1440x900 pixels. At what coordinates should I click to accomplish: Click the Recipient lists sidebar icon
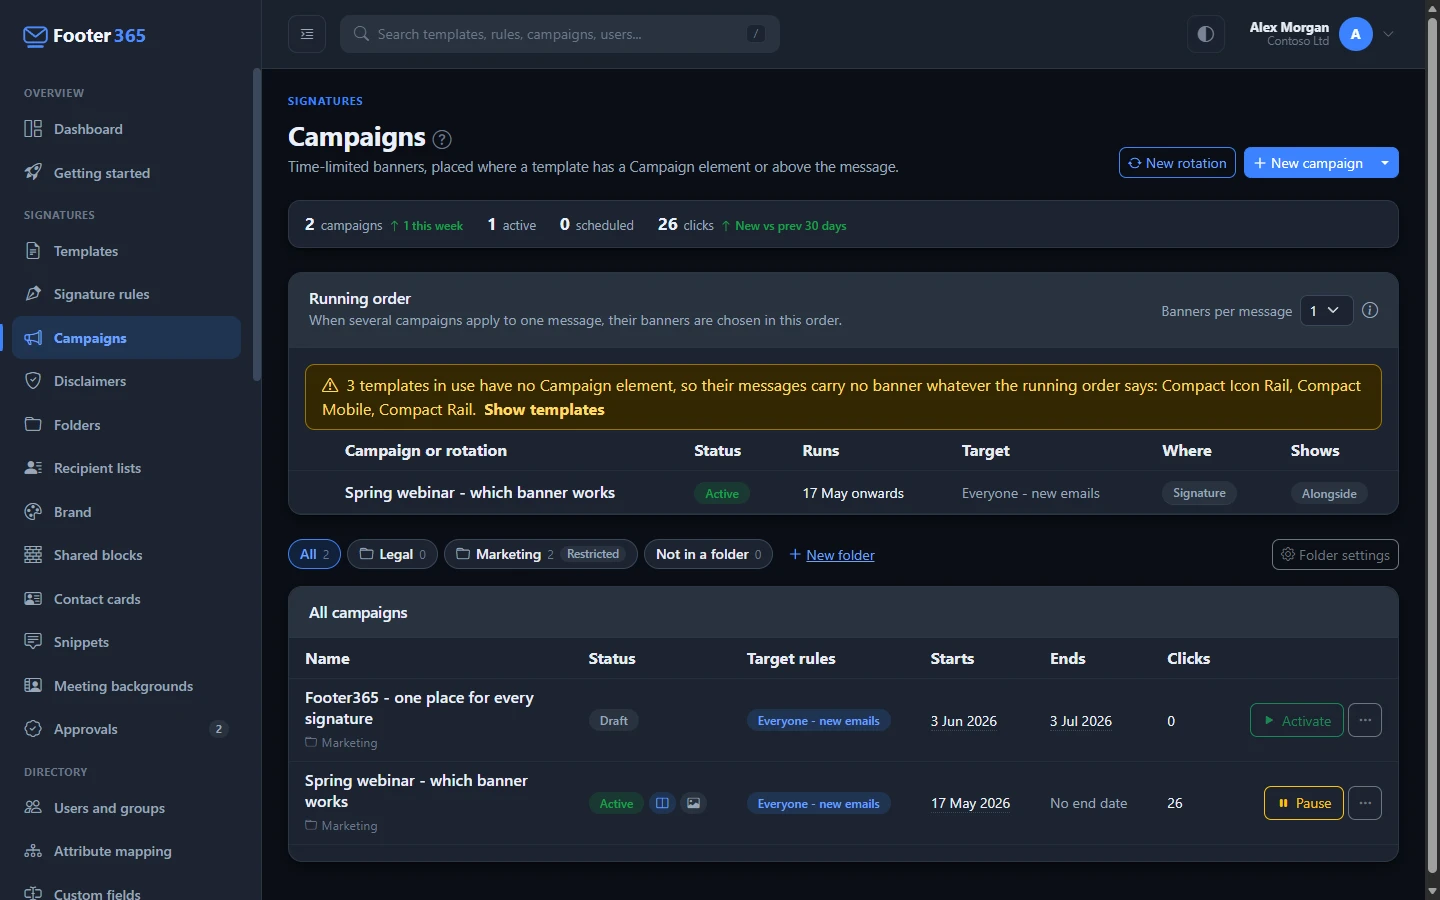pos(33,468)
